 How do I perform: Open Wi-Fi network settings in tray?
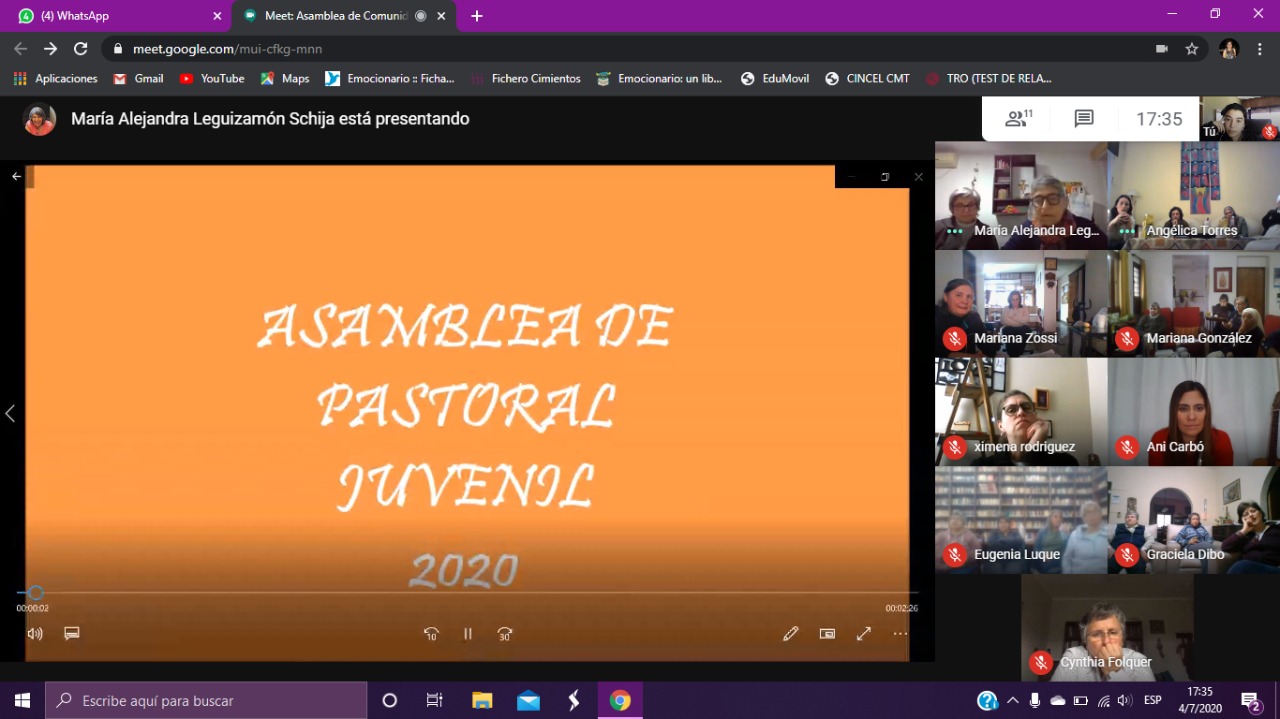coord(1104,701)
